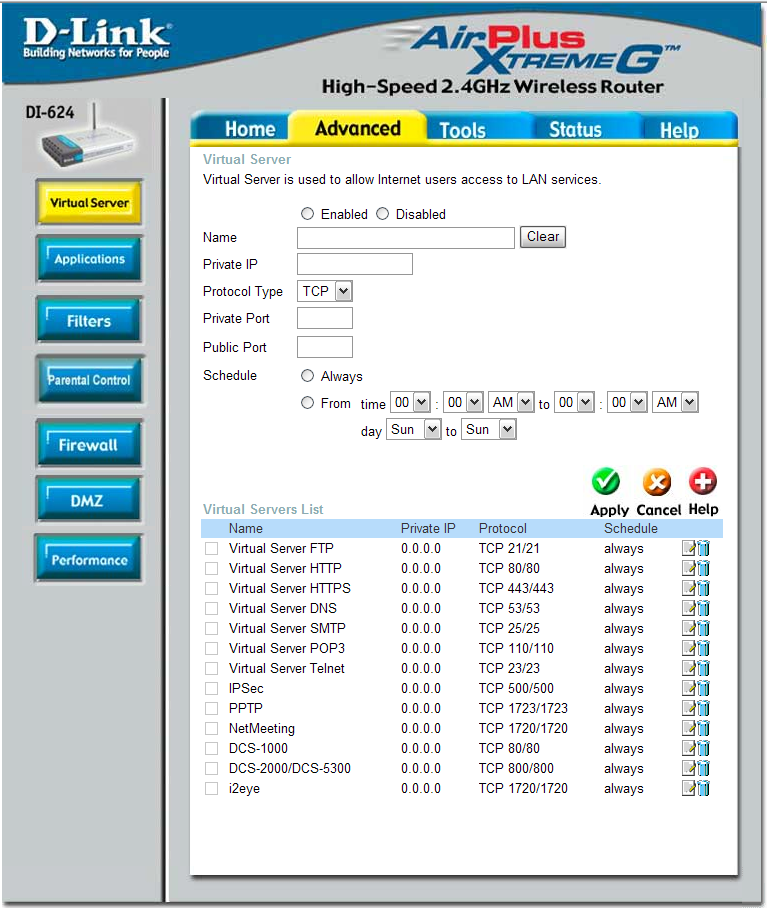
Task: Open the DMZ sidebar page
Action: 89,500
